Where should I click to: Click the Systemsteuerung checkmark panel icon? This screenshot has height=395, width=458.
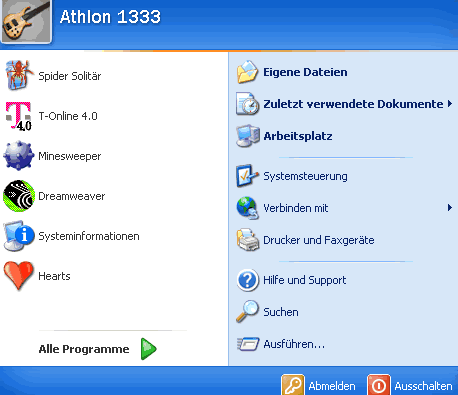247,176
